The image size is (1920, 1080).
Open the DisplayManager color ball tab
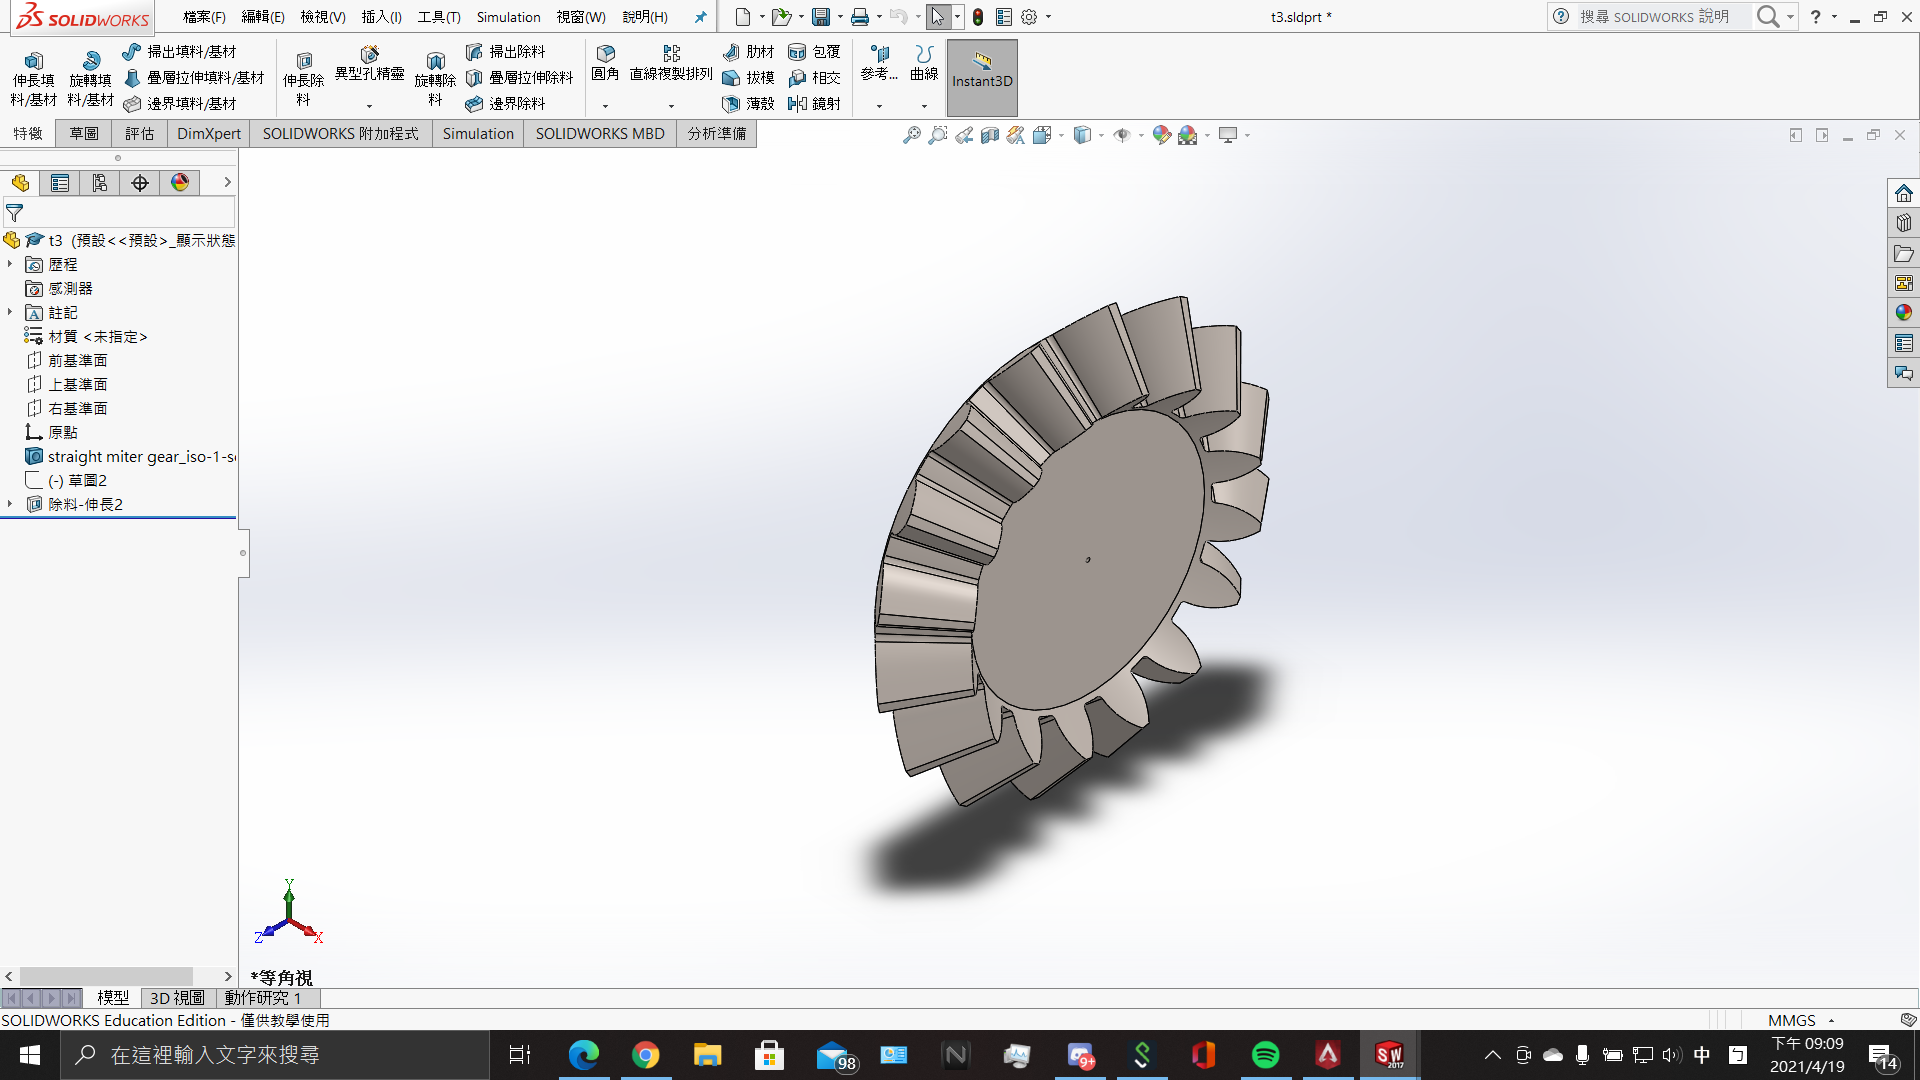tap(180, 183)
